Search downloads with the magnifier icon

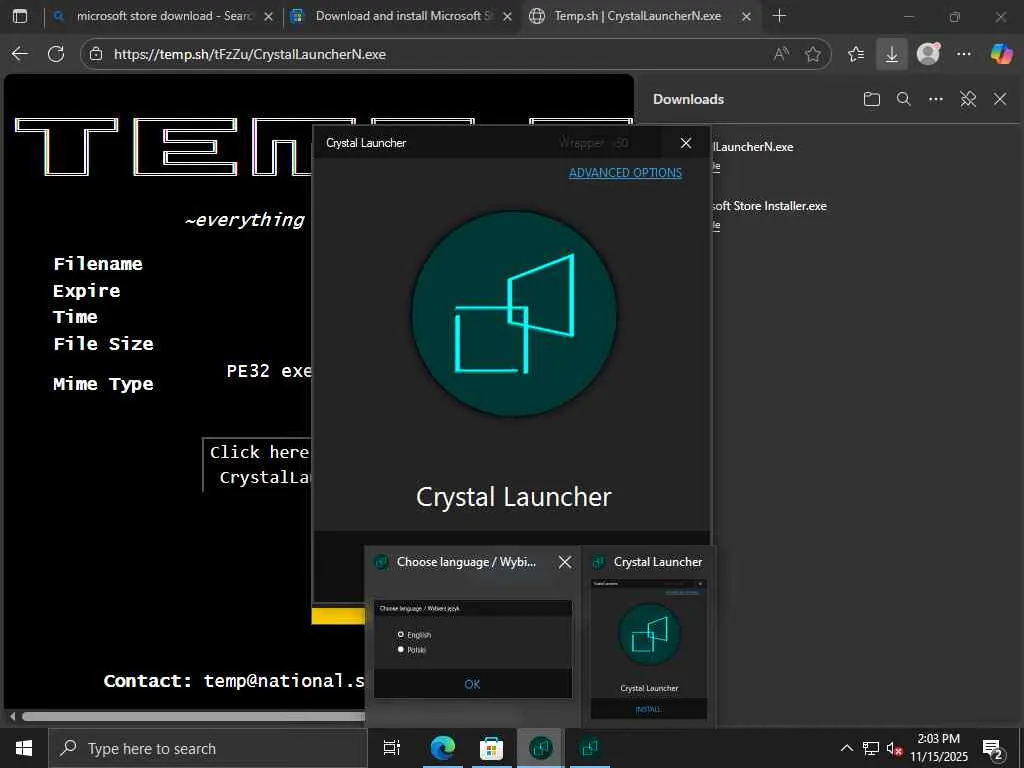pyautogui.click(x=904, y=99)
